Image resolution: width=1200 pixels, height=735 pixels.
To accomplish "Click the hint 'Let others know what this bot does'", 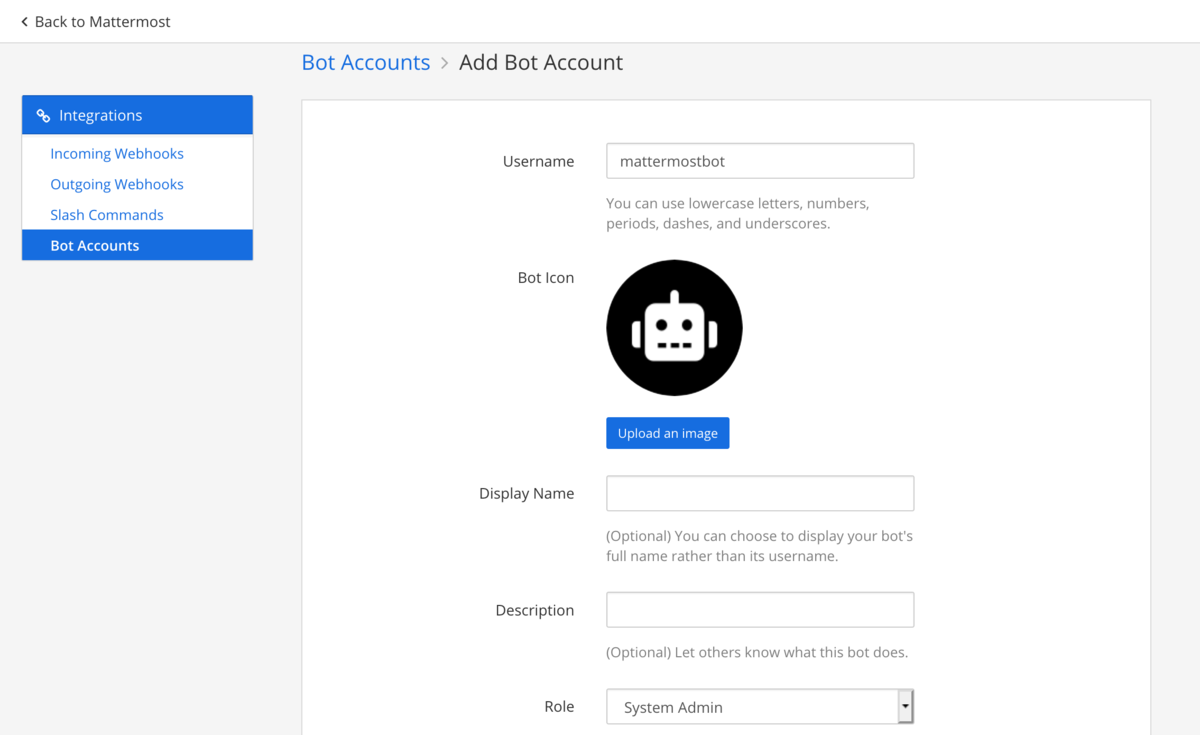I will point(757,652).
